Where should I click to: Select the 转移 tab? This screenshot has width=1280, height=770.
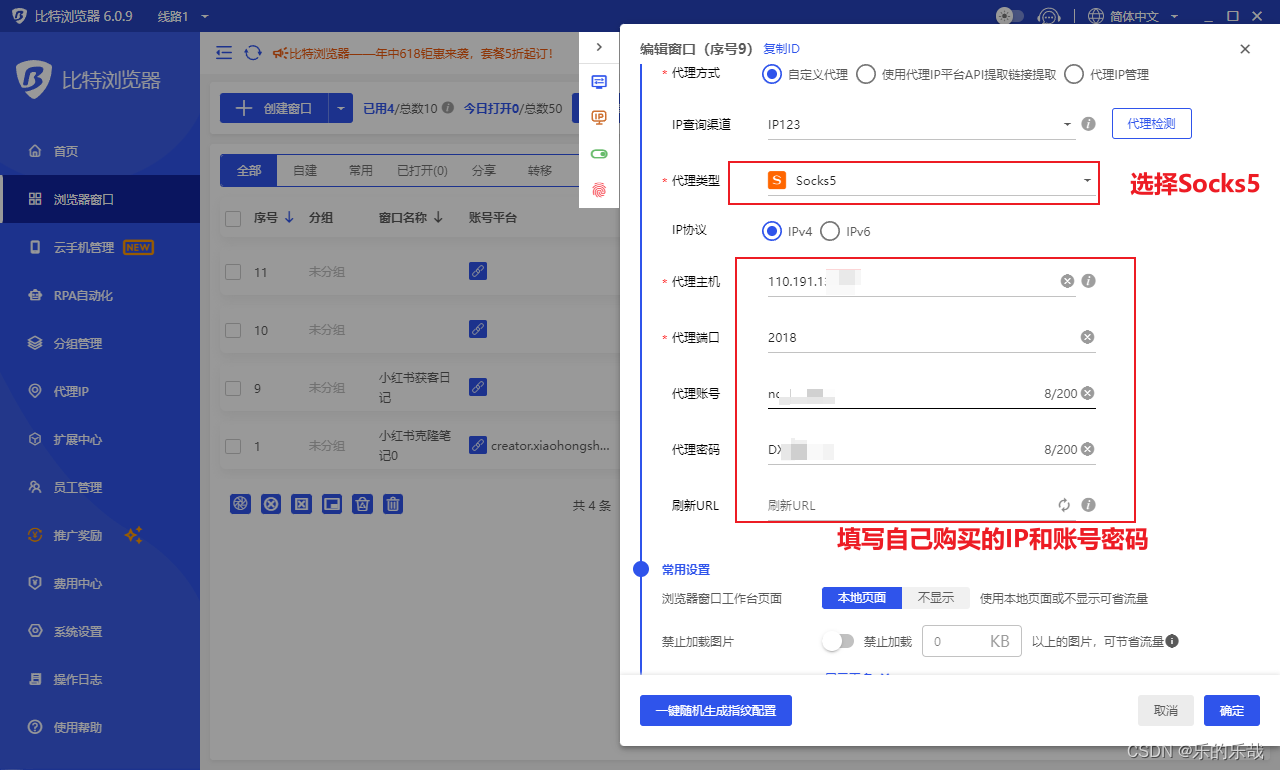point(540,171)
